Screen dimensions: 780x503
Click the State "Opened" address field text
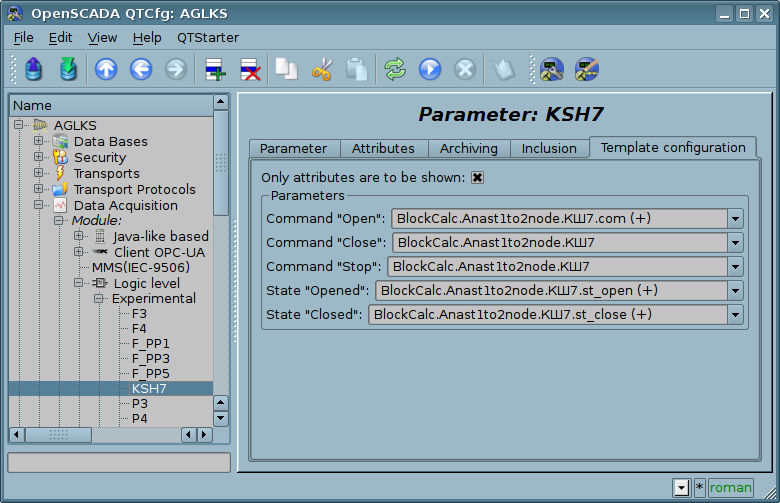pyautogui.click(x=519, y=291)
